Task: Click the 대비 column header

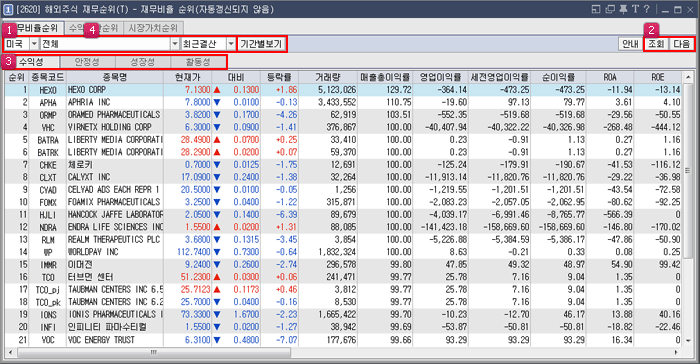Action: tap(236, 77)
